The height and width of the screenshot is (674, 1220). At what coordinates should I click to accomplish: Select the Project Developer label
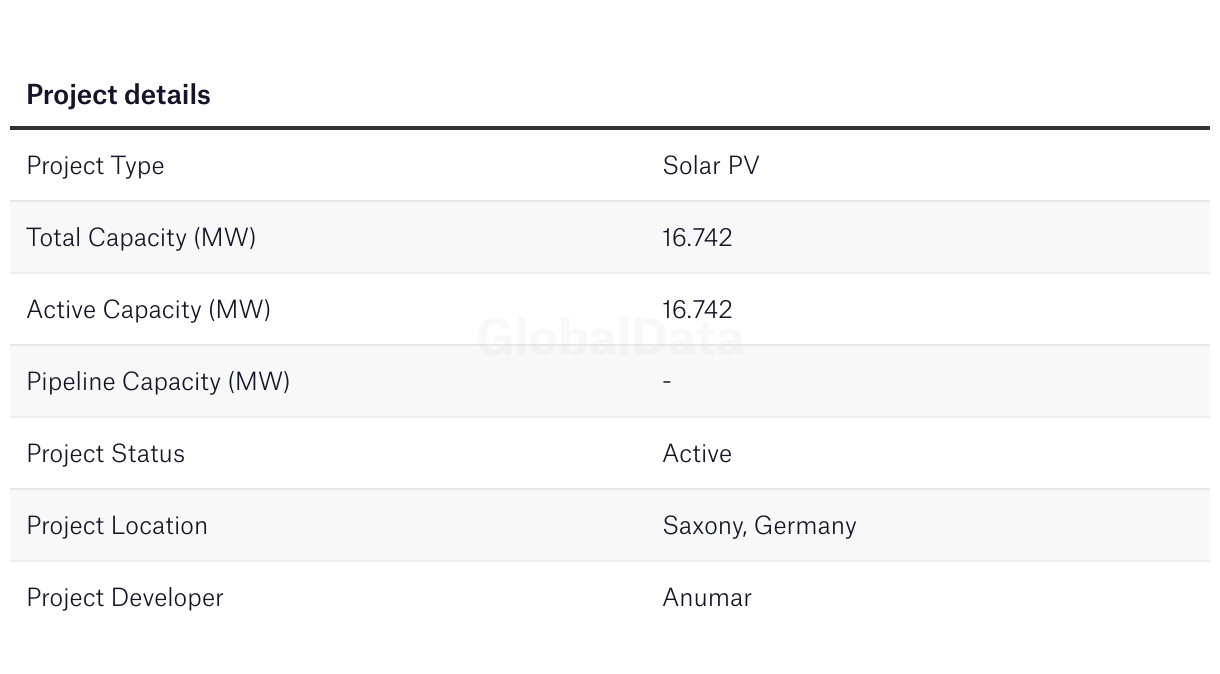point(125,598)
